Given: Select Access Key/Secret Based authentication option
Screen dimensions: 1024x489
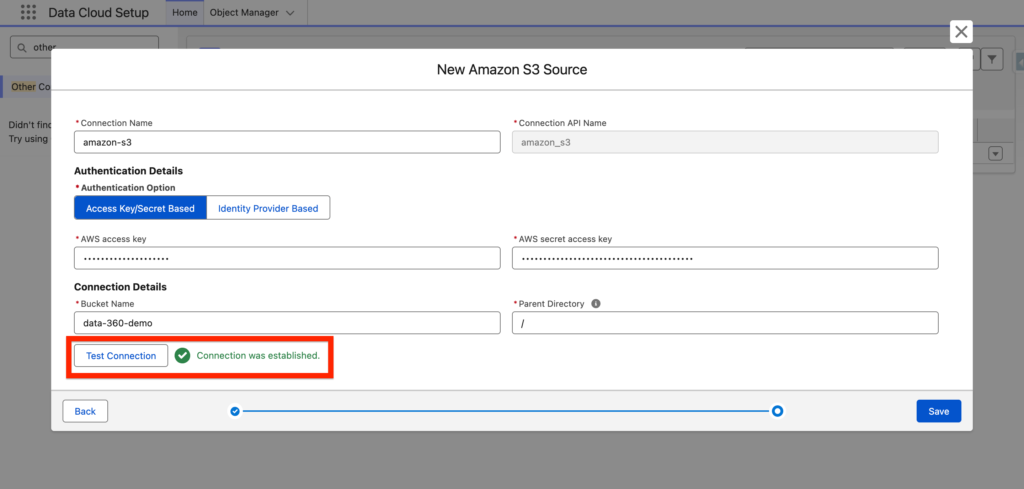Looking at the screenshot, I should (140, 208).
